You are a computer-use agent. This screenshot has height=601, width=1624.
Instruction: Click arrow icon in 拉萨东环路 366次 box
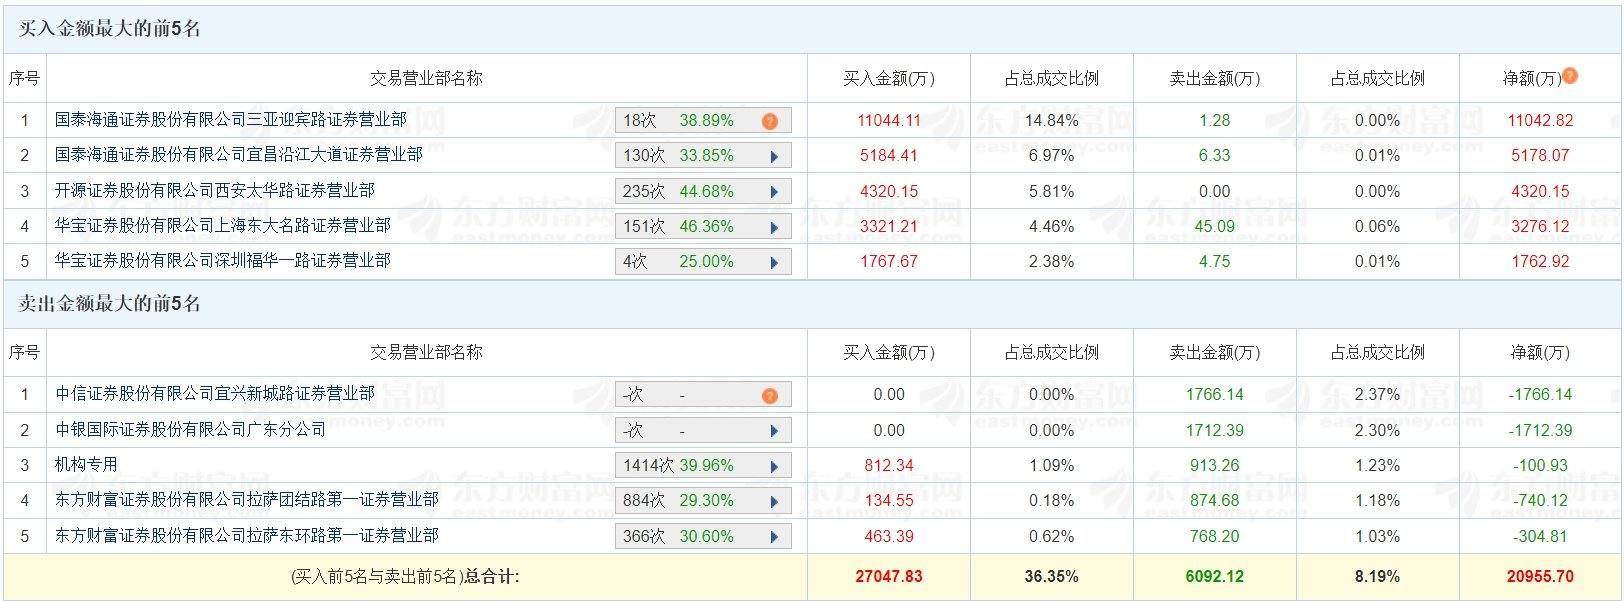[x=774, y=537]
